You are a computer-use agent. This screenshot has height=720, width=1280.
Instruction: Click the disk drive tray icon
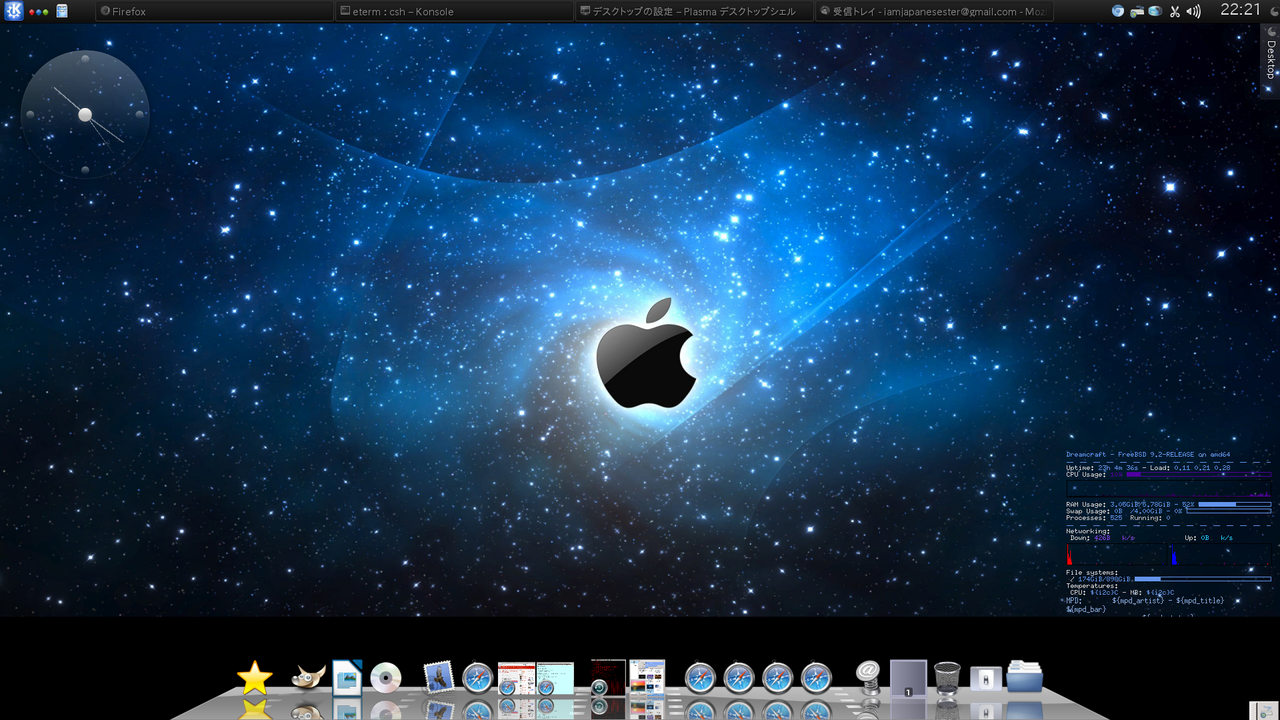(x=1155, y=12)
